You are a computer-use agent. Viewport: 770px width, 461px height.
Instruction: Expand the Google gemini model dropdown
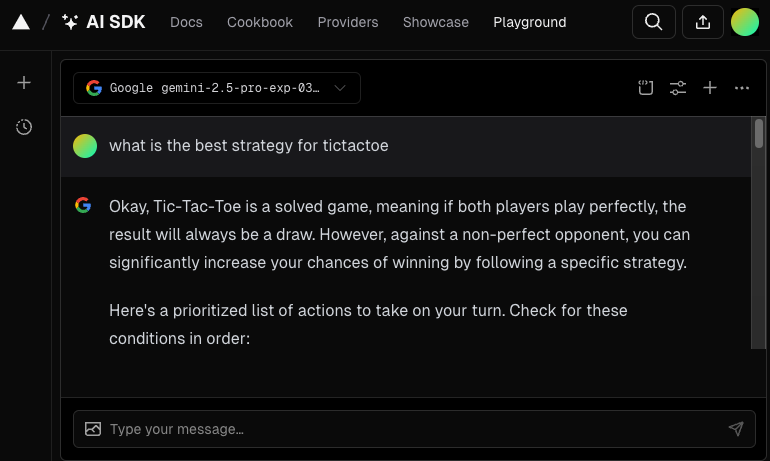[217, 88]
